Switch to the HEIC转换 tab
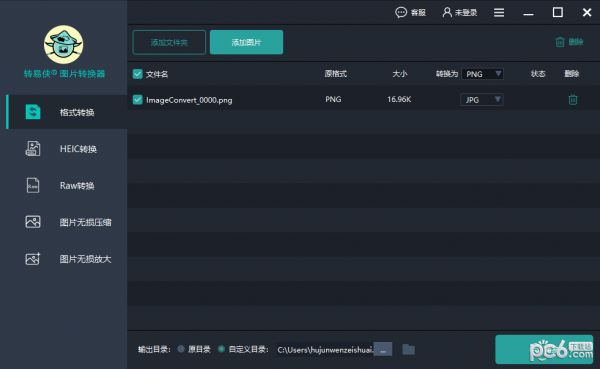Viewport: 600px width, 369px height. click(67, 149)
